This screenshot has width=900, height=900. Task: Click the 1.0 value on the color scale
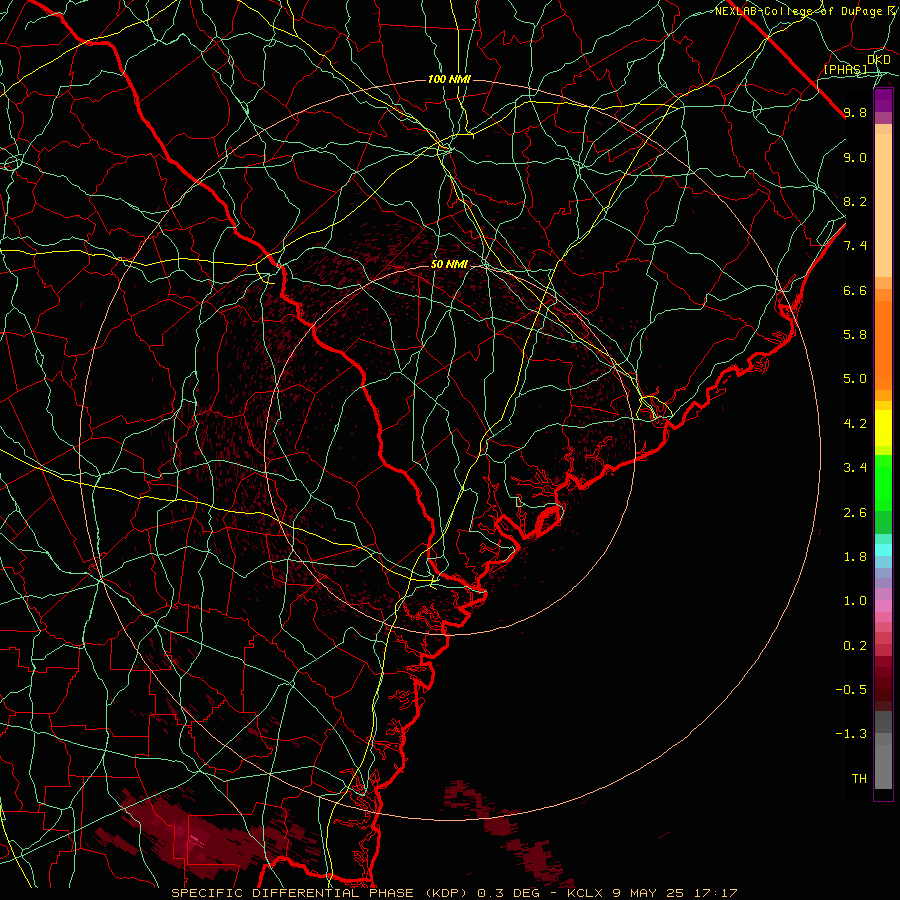[x=855, y=601]
